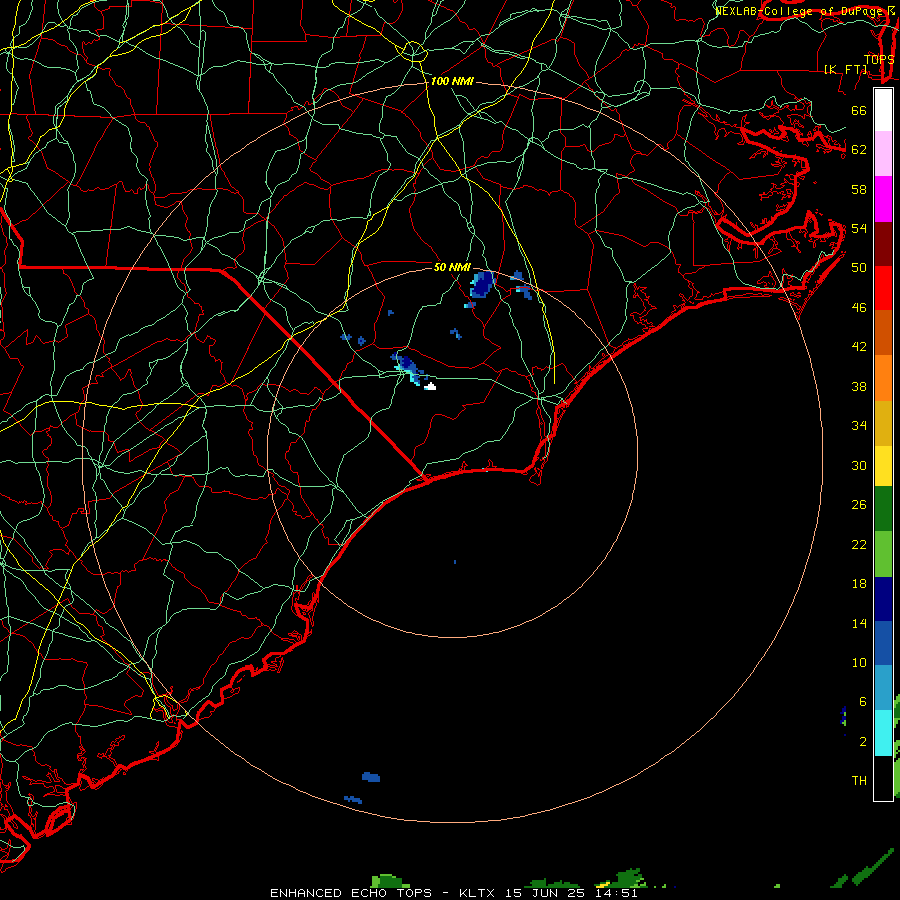
Task: Click the "15 JUN 25" date text
Action: [x=545, y=893]
